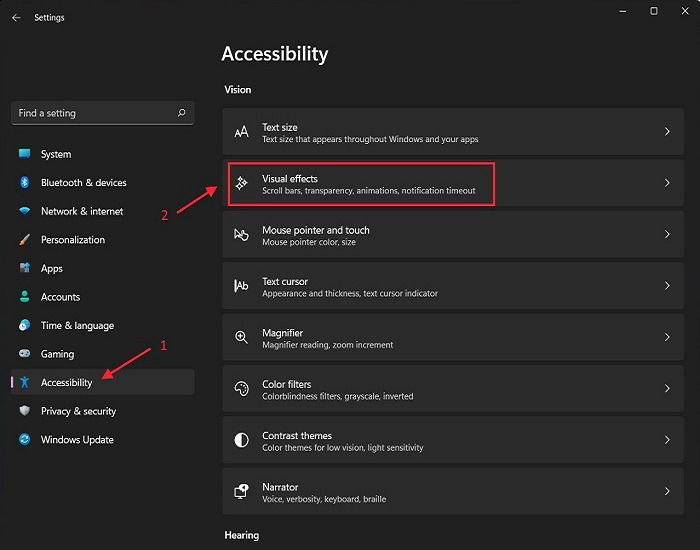Screen dimensions: 700x550
Task: Click the Bluetooth icon in sidebar
Action: click(x=25, y=182)
